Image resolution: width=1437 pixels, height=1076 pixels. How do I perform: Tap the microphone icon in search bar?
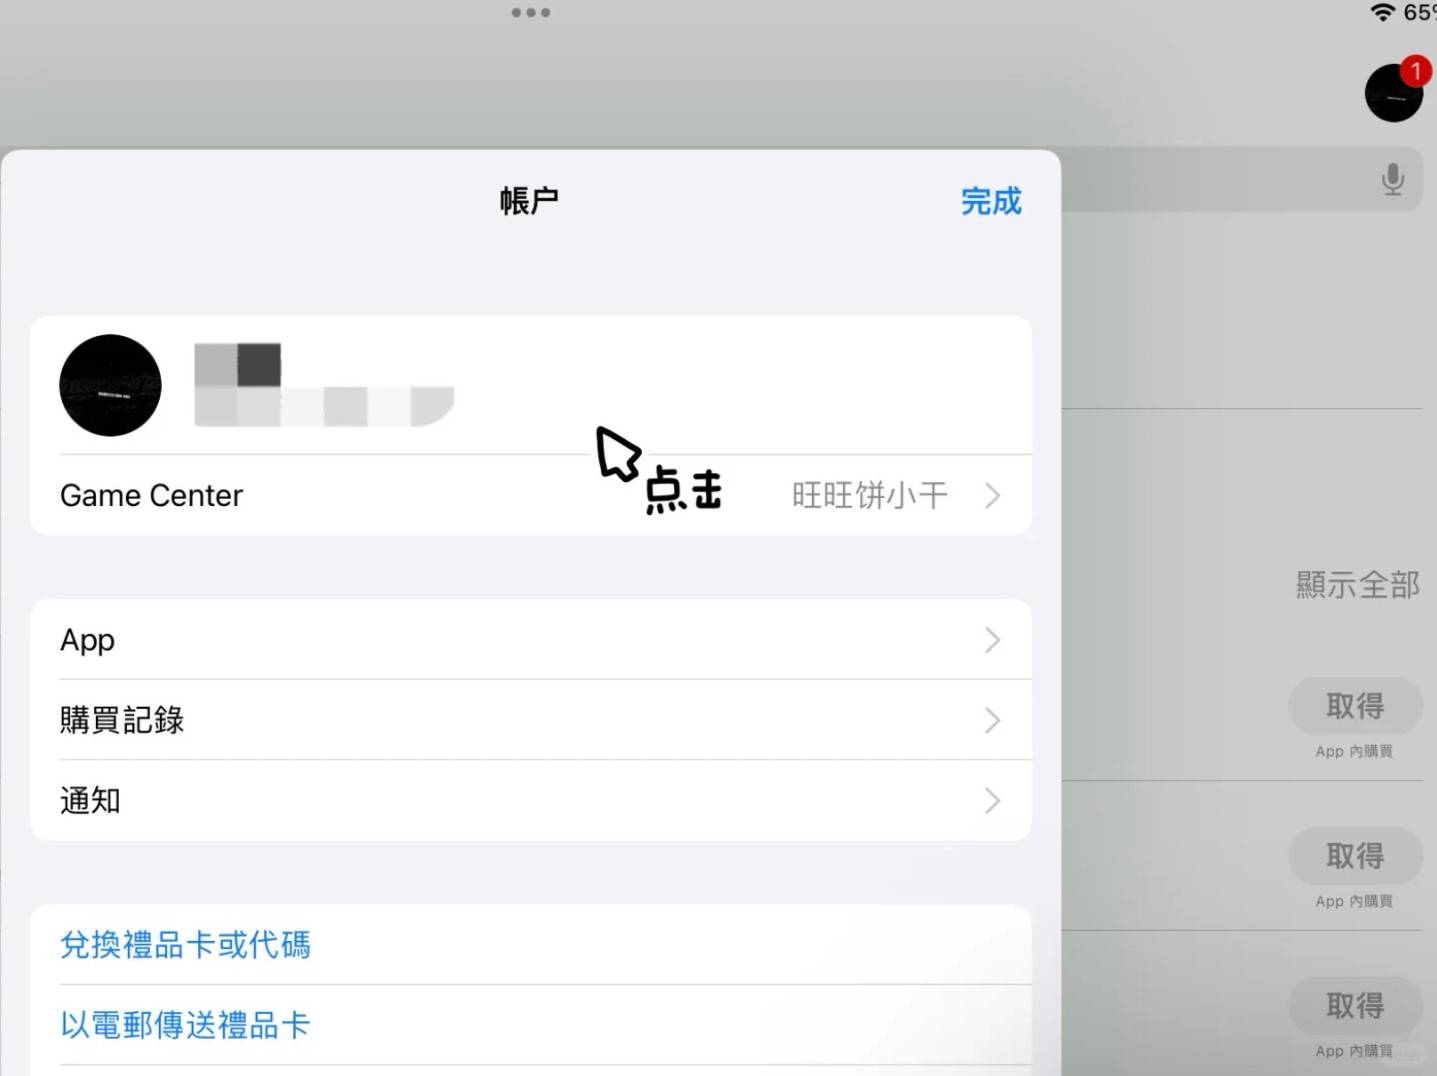1392,179
